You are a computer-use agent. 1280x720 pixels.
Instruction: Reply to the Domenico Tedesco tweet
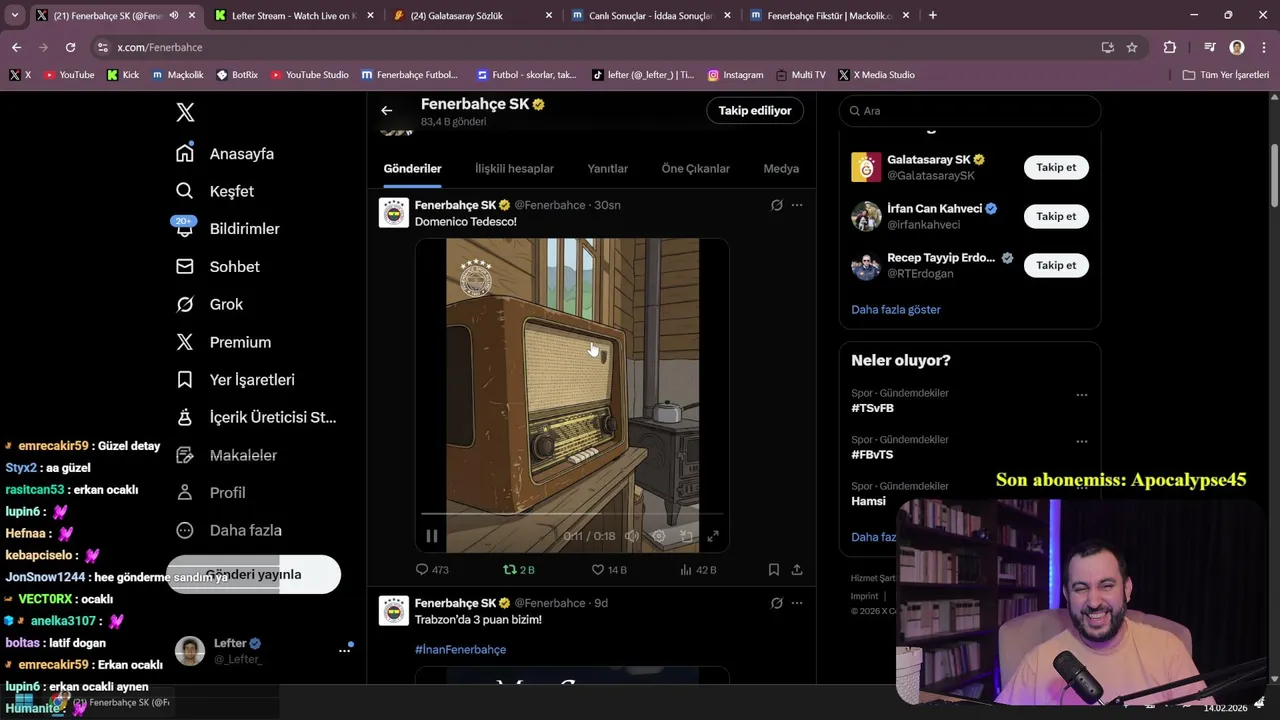(x=432, y=570)
